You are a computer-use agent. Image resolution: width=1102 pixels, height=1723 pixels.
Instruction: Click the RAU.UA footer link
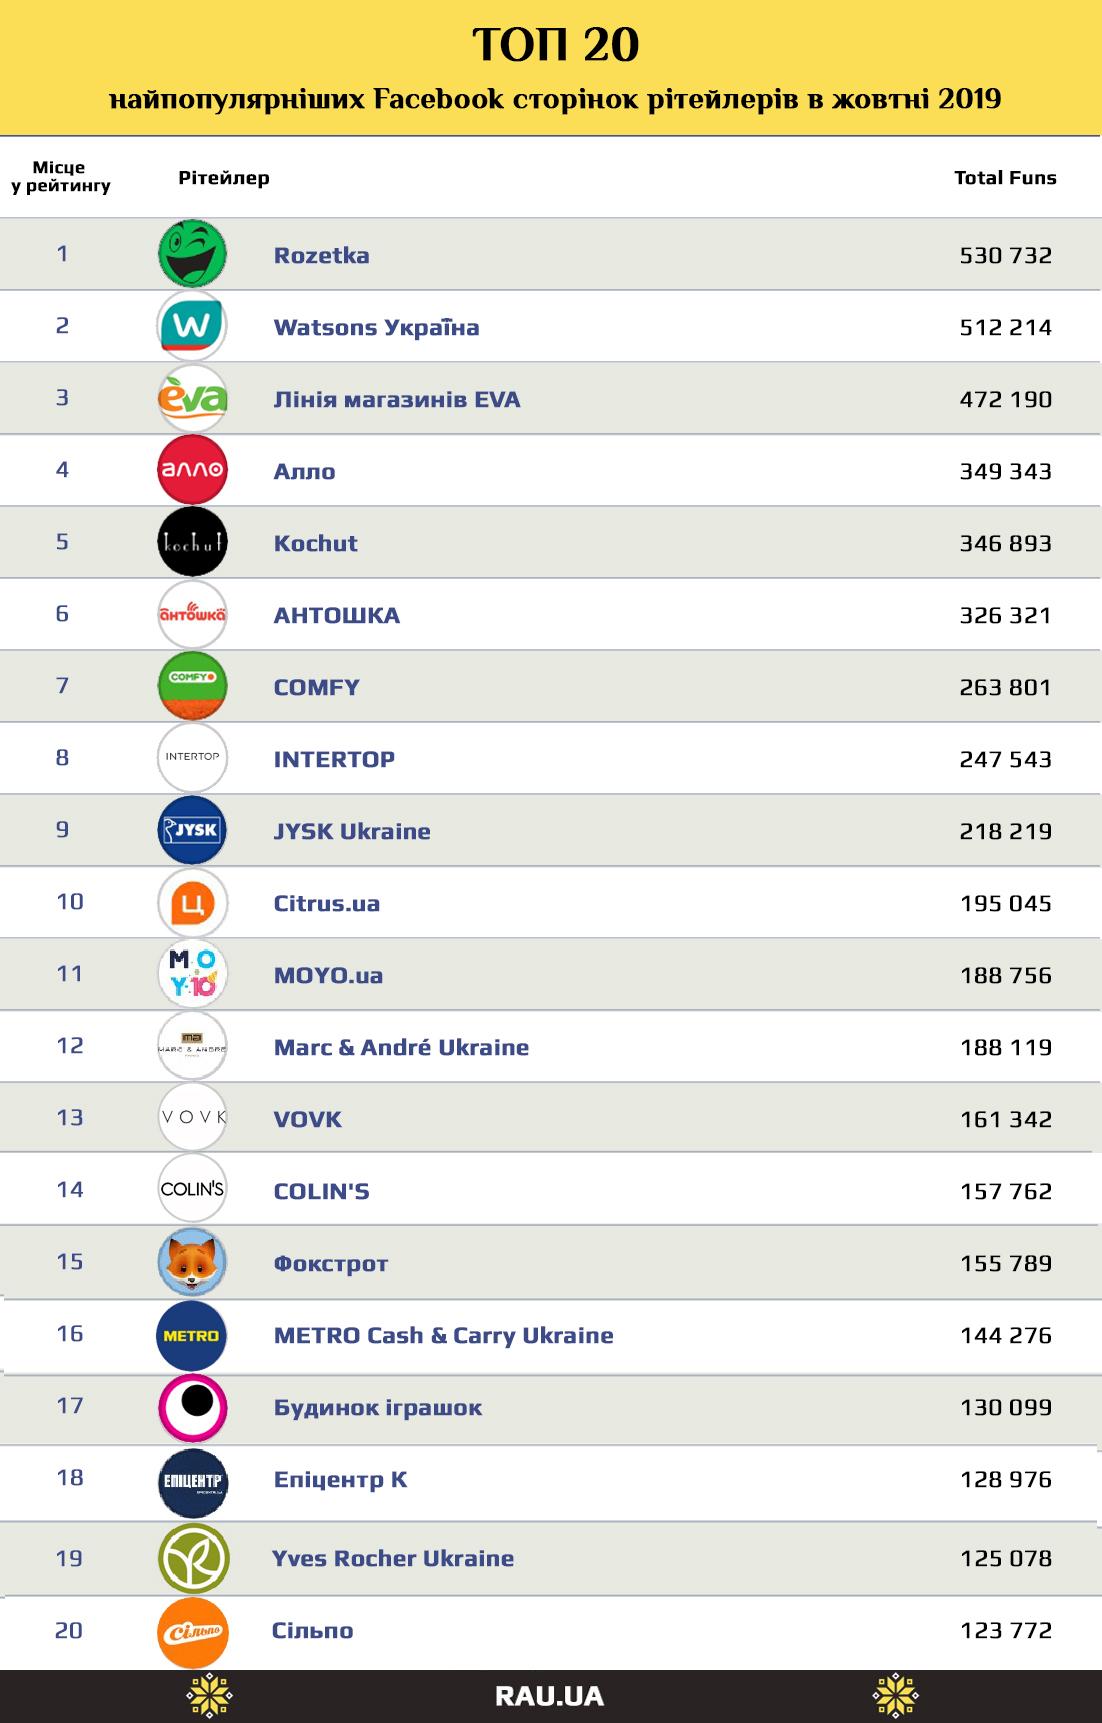click(x=549, y=1696)
